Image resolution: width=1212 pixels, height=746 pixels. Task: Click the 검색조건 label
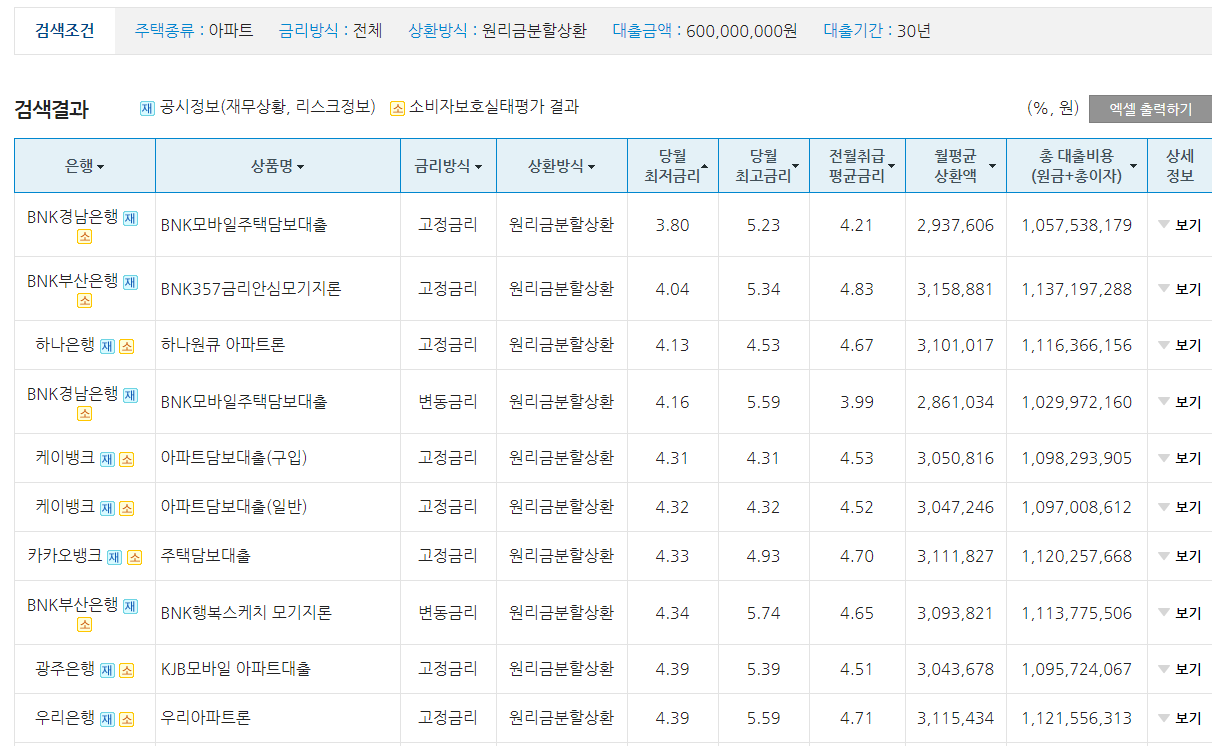(x=64, y=31)
